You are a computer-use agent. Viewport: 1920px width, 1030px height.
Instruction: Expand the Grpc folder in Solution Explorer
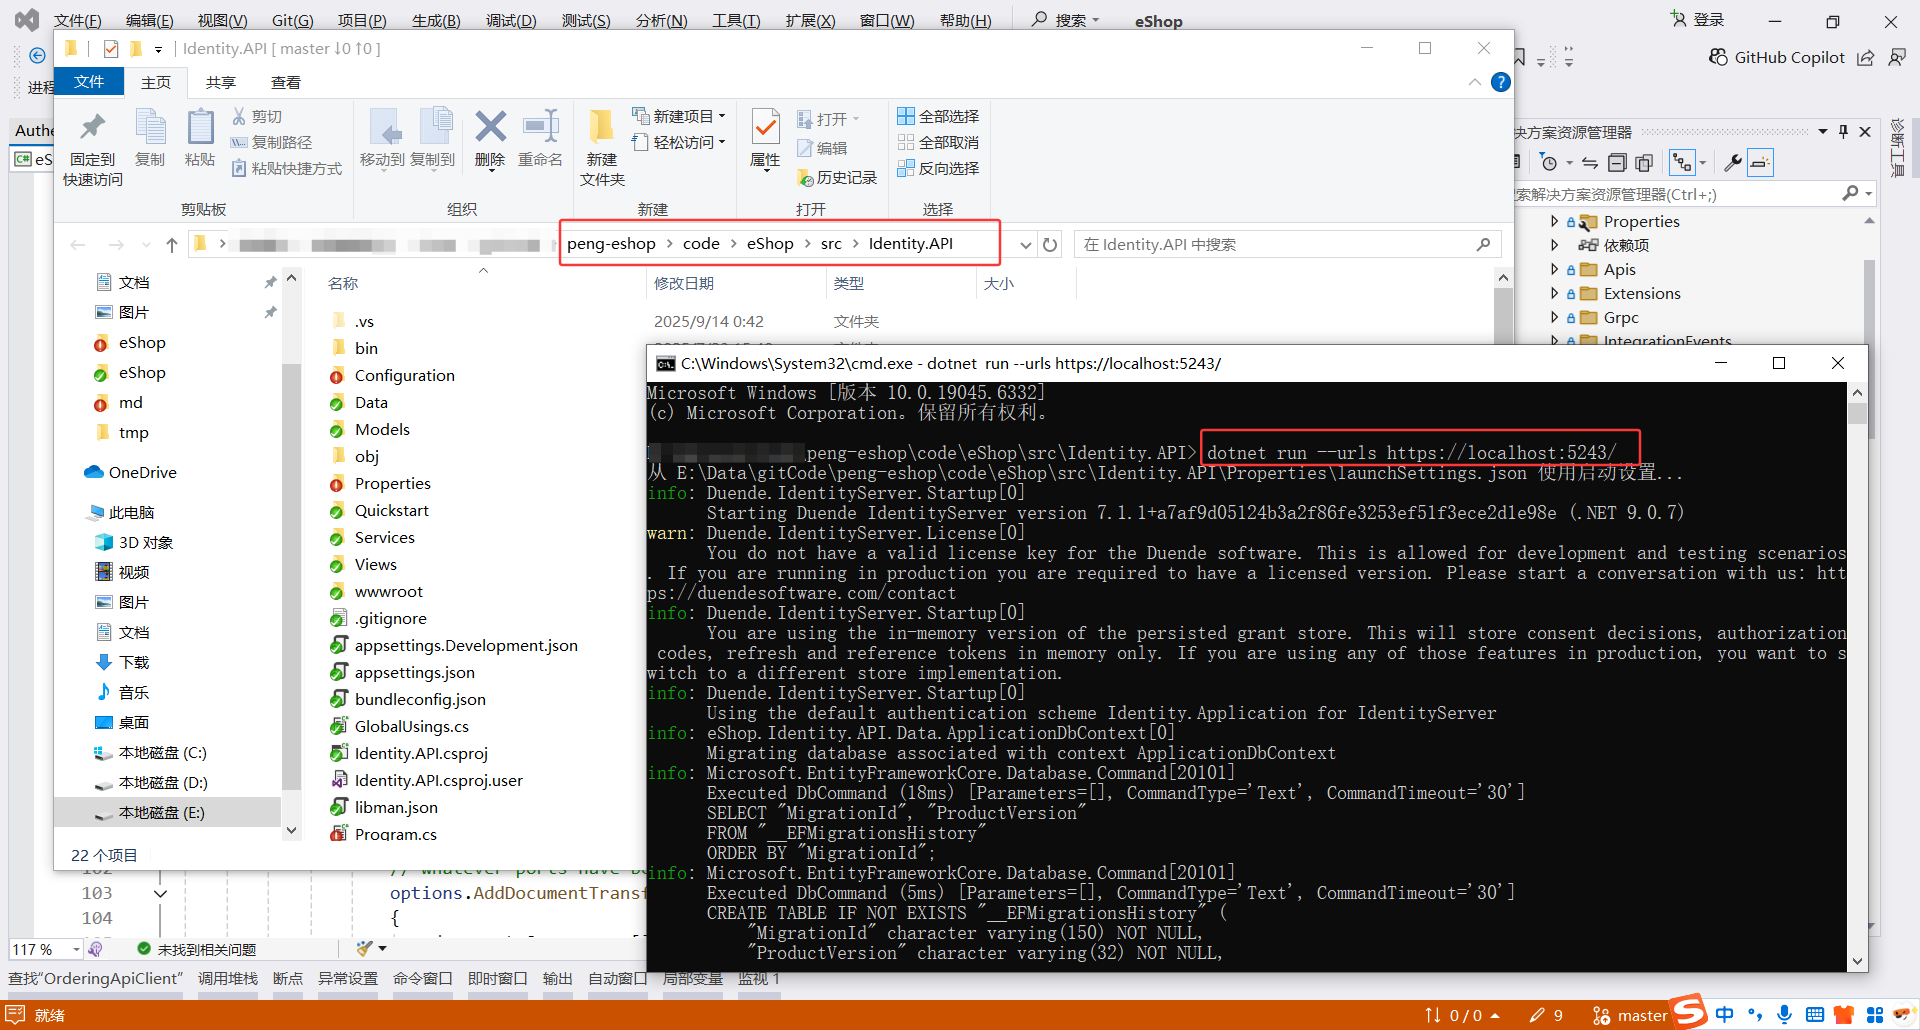(x=1554, y=318)
